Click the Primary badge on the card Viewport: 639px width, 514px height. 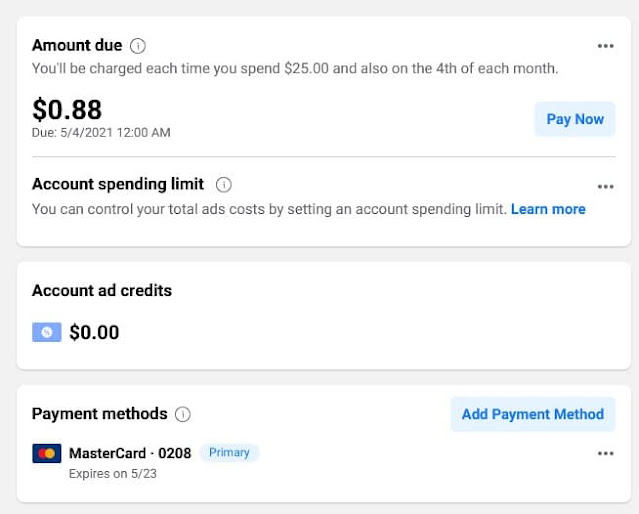[x=229, y=453]
